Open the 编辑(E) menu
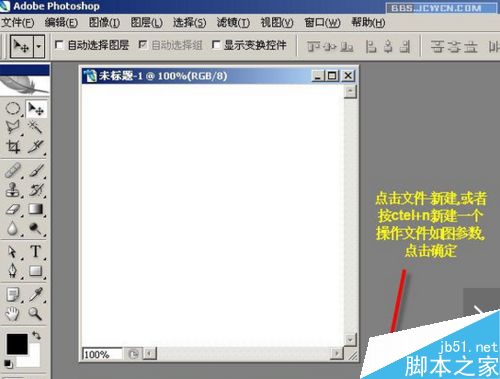500x379 pixels. pos(61,23)
